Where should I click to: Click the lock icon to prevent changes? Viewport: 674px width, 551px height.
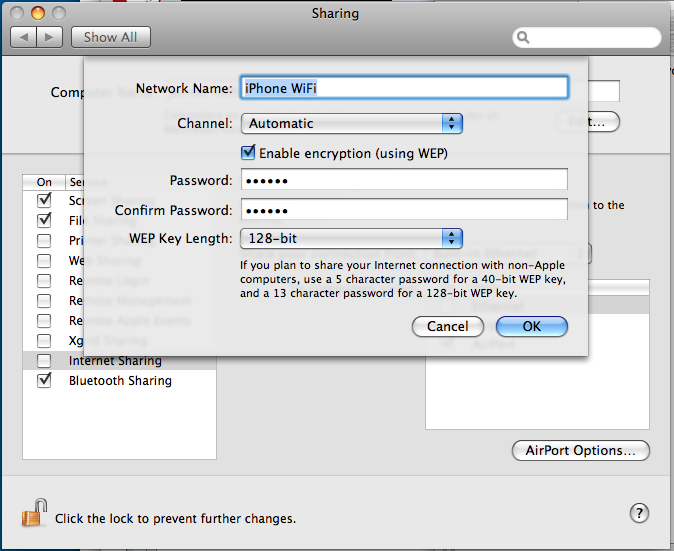[x=34, y=513]
